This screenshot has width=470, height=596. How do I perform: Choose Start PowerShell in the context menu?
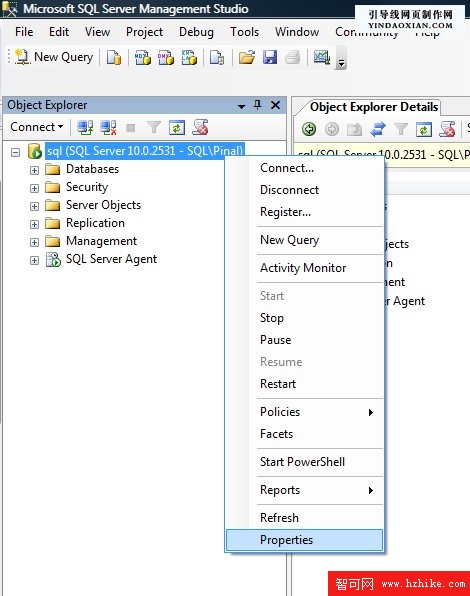[x=304, y=462]
